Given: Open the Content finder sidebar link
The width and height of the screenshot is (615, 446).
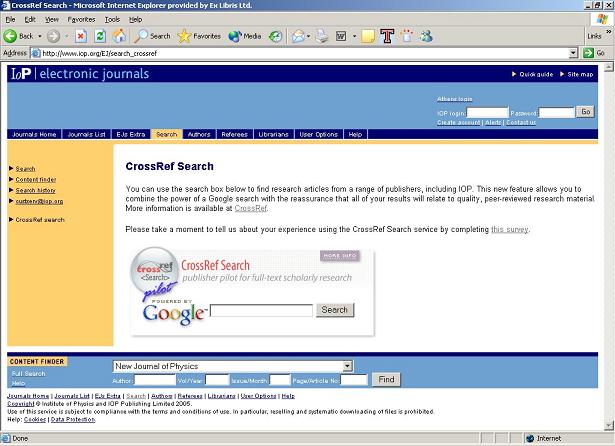Looking at the screenshot, I should pos(36,179).
